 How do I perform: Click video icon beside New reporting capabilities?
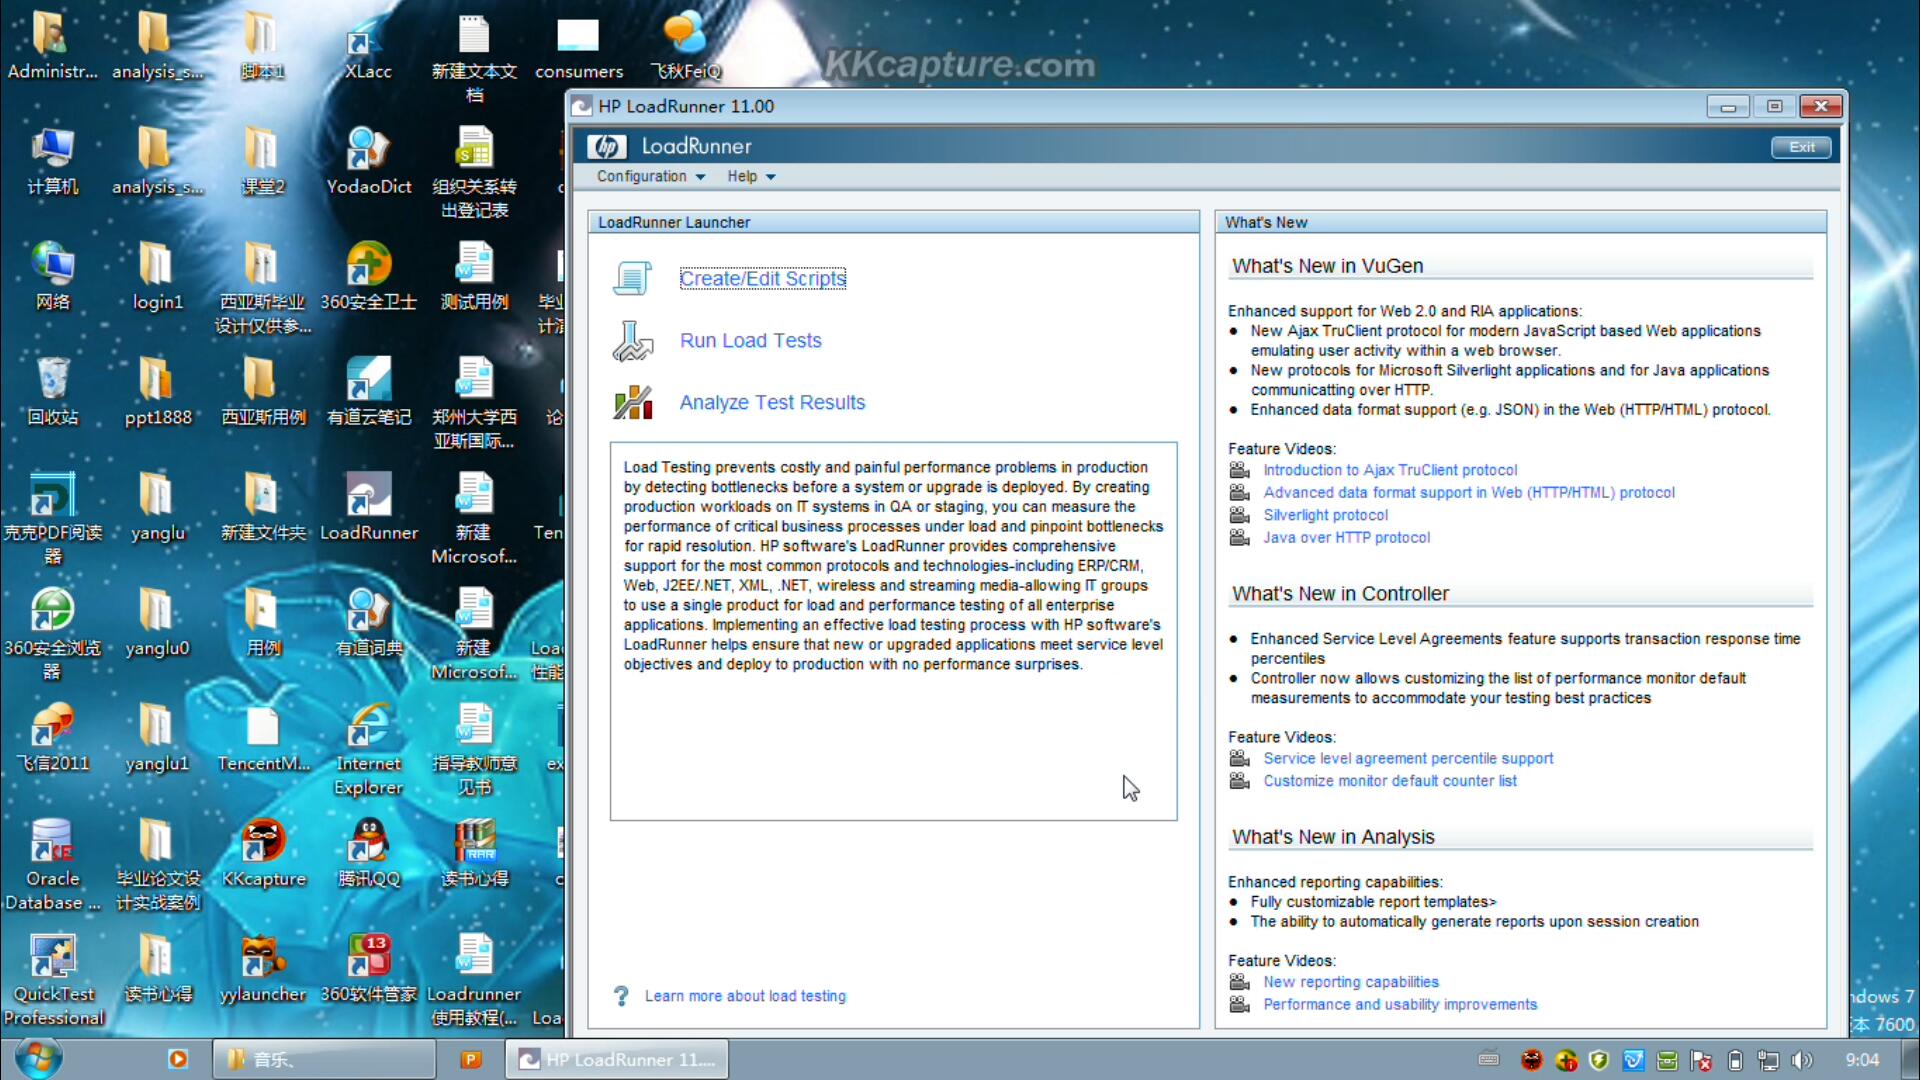coord(1239,982)
